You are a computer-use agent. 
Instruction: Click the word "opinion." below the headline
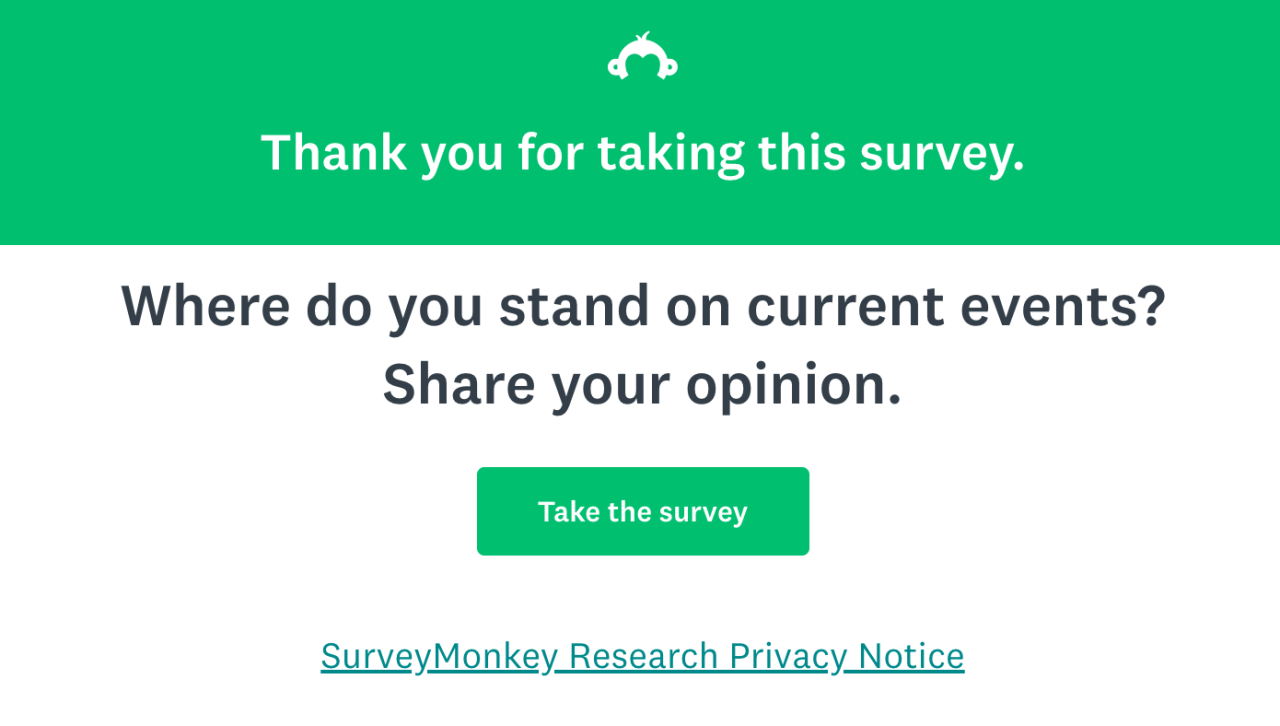click(x=793, y=384)
